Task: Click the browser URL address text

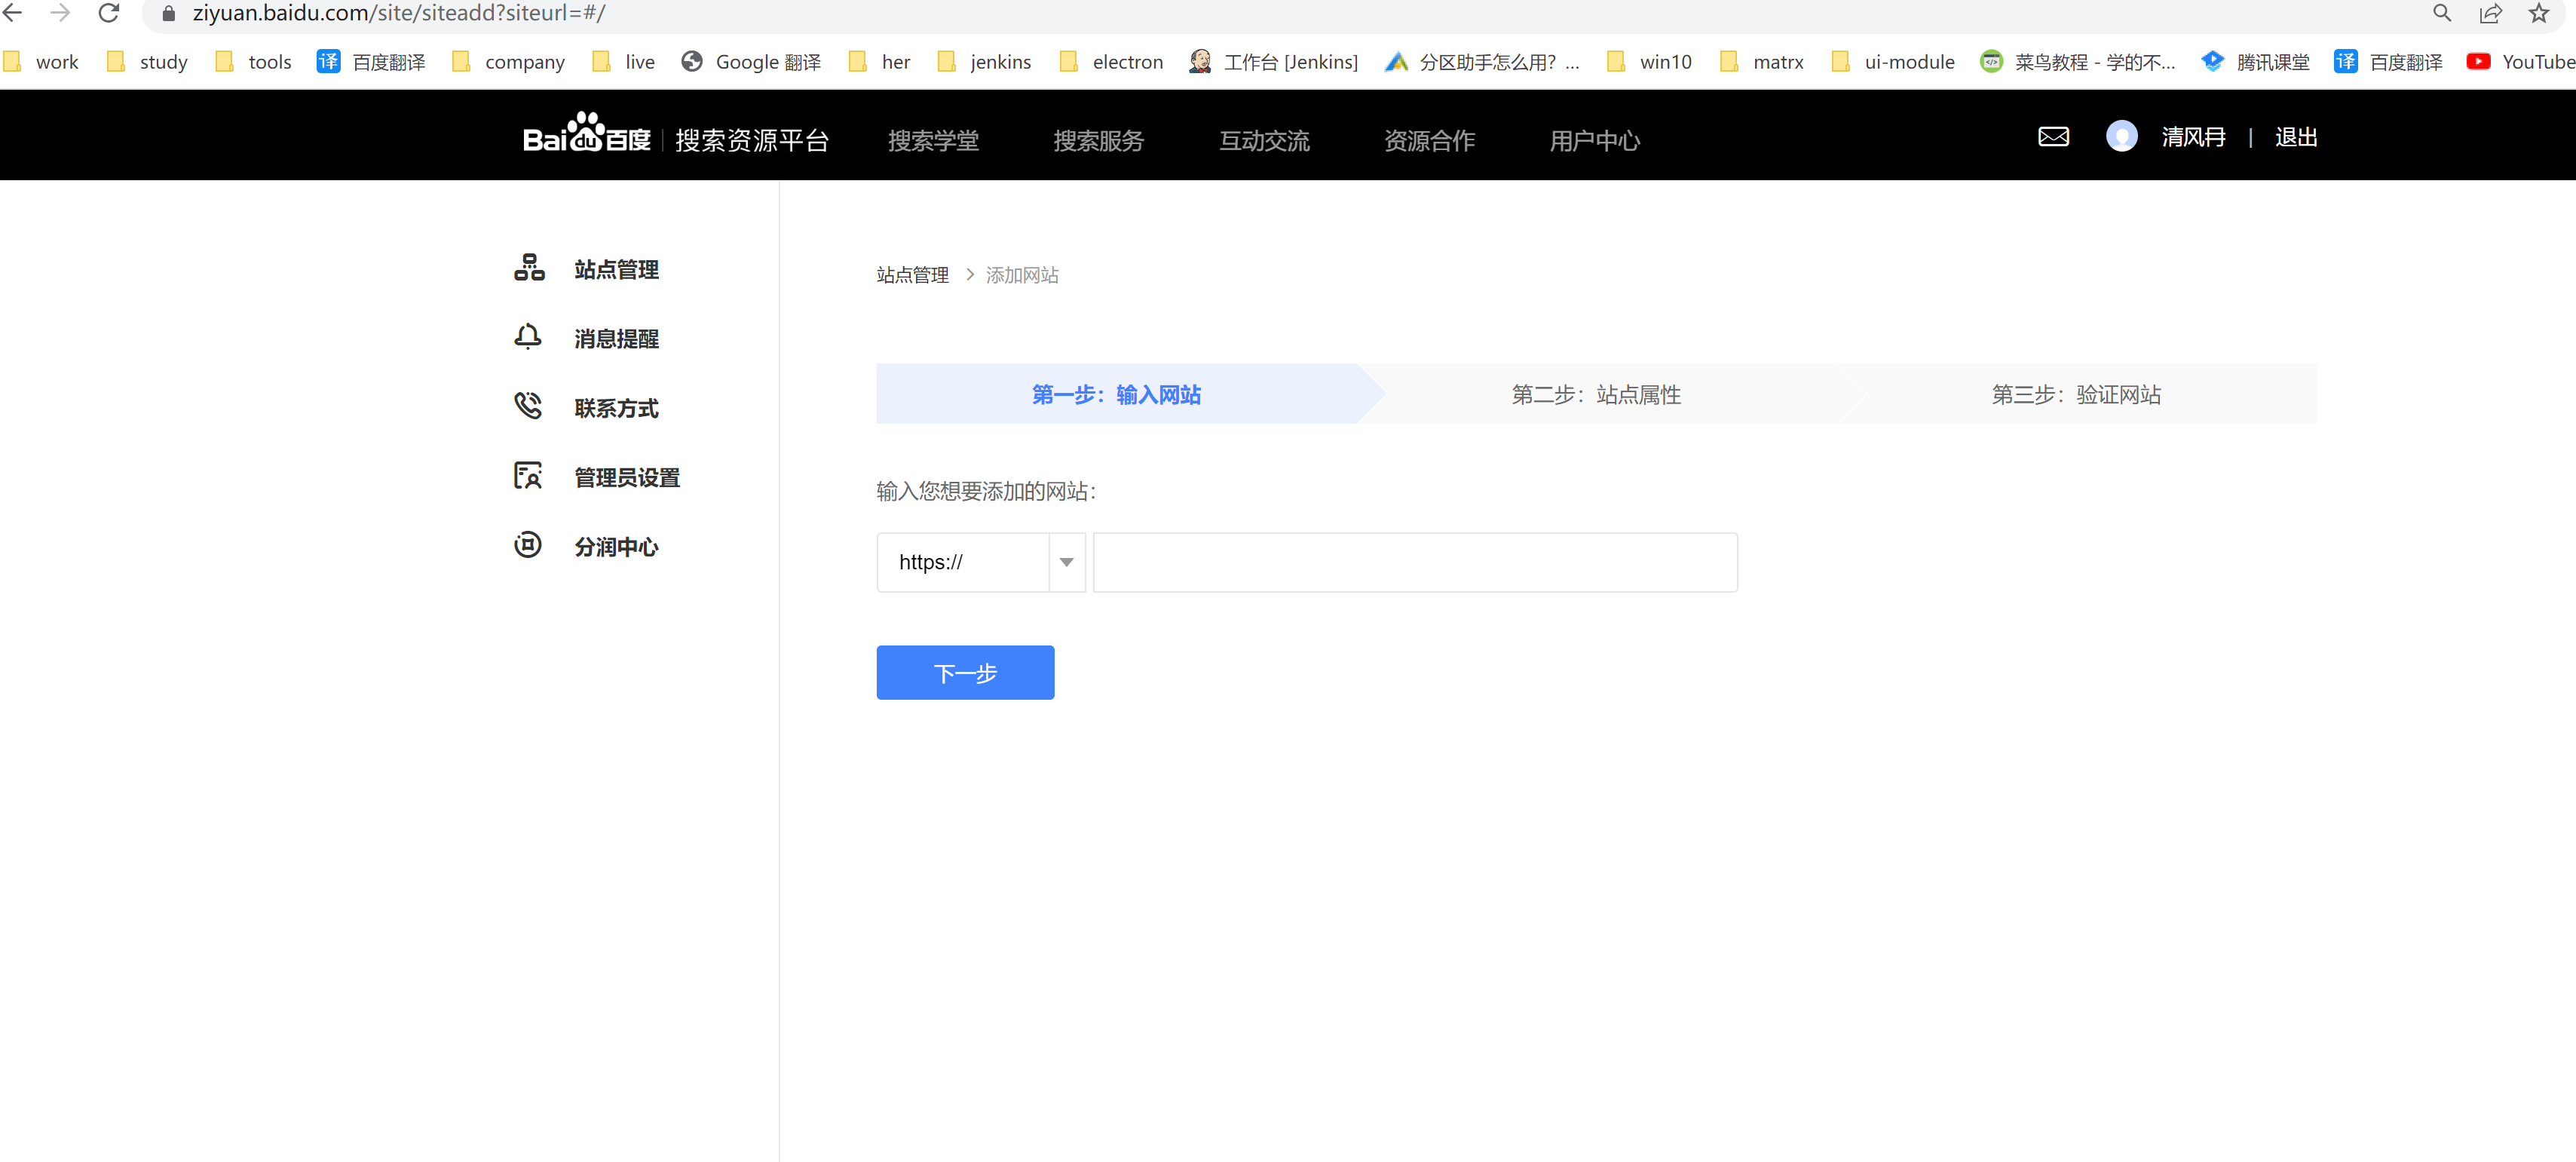Action: pos(398,13)
